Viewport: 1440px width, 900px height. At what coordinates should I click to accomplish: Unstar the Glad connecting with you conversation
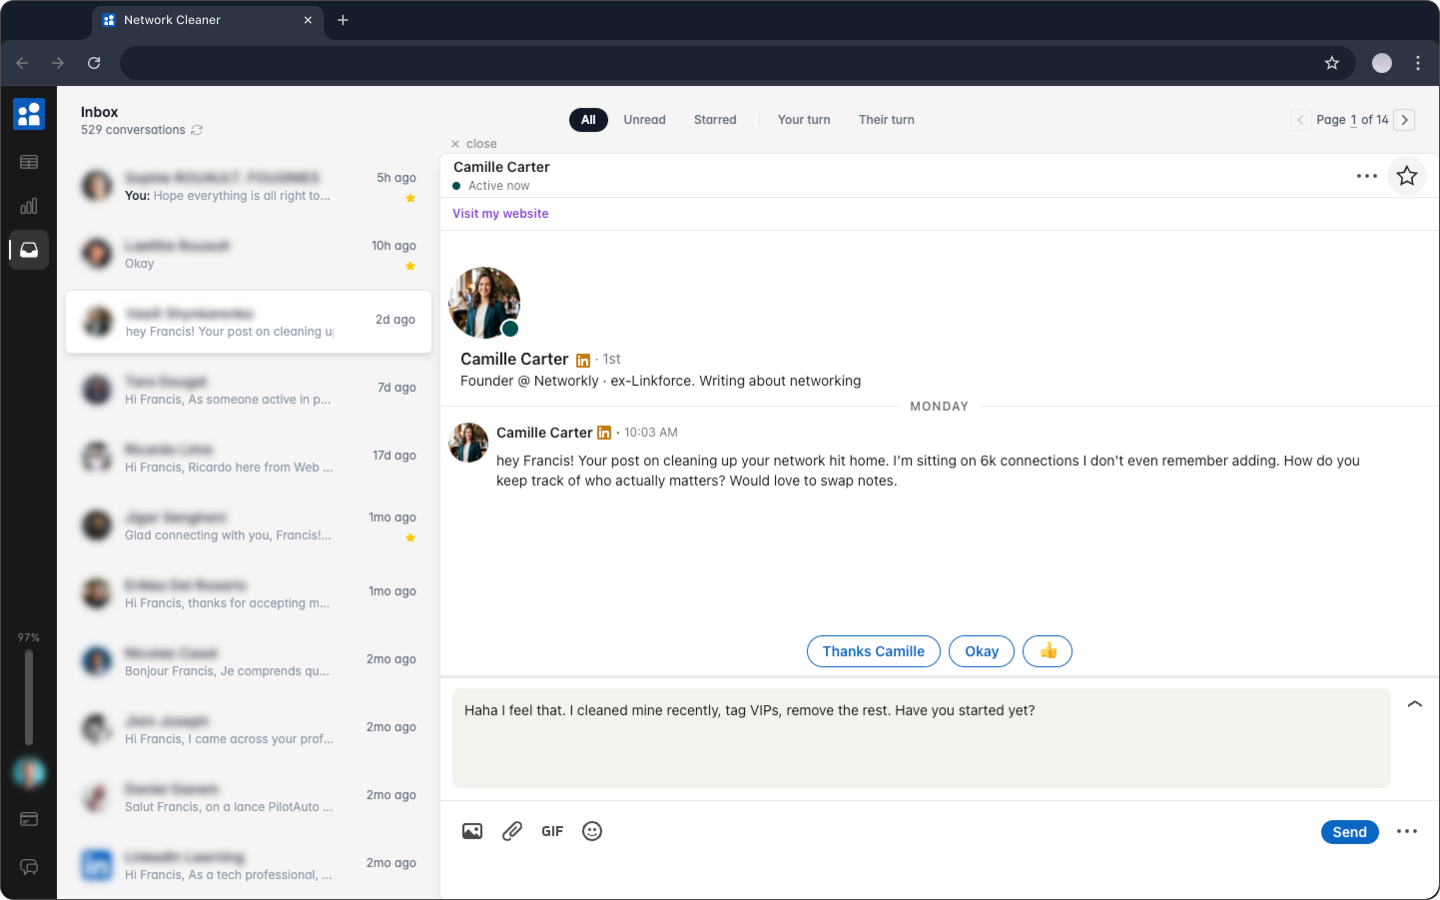click(x=410, y=538)
